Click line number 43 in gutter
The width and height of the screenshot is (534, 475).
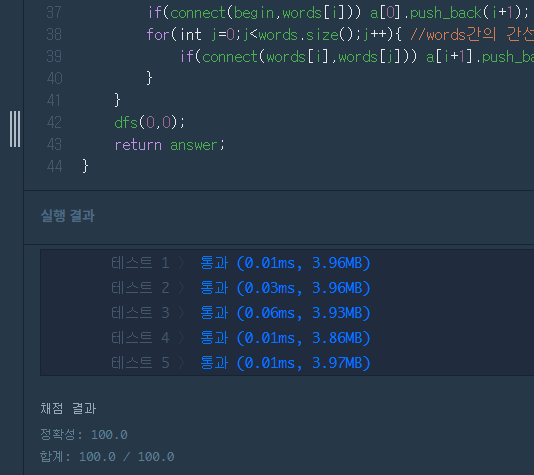pos(54,144)
